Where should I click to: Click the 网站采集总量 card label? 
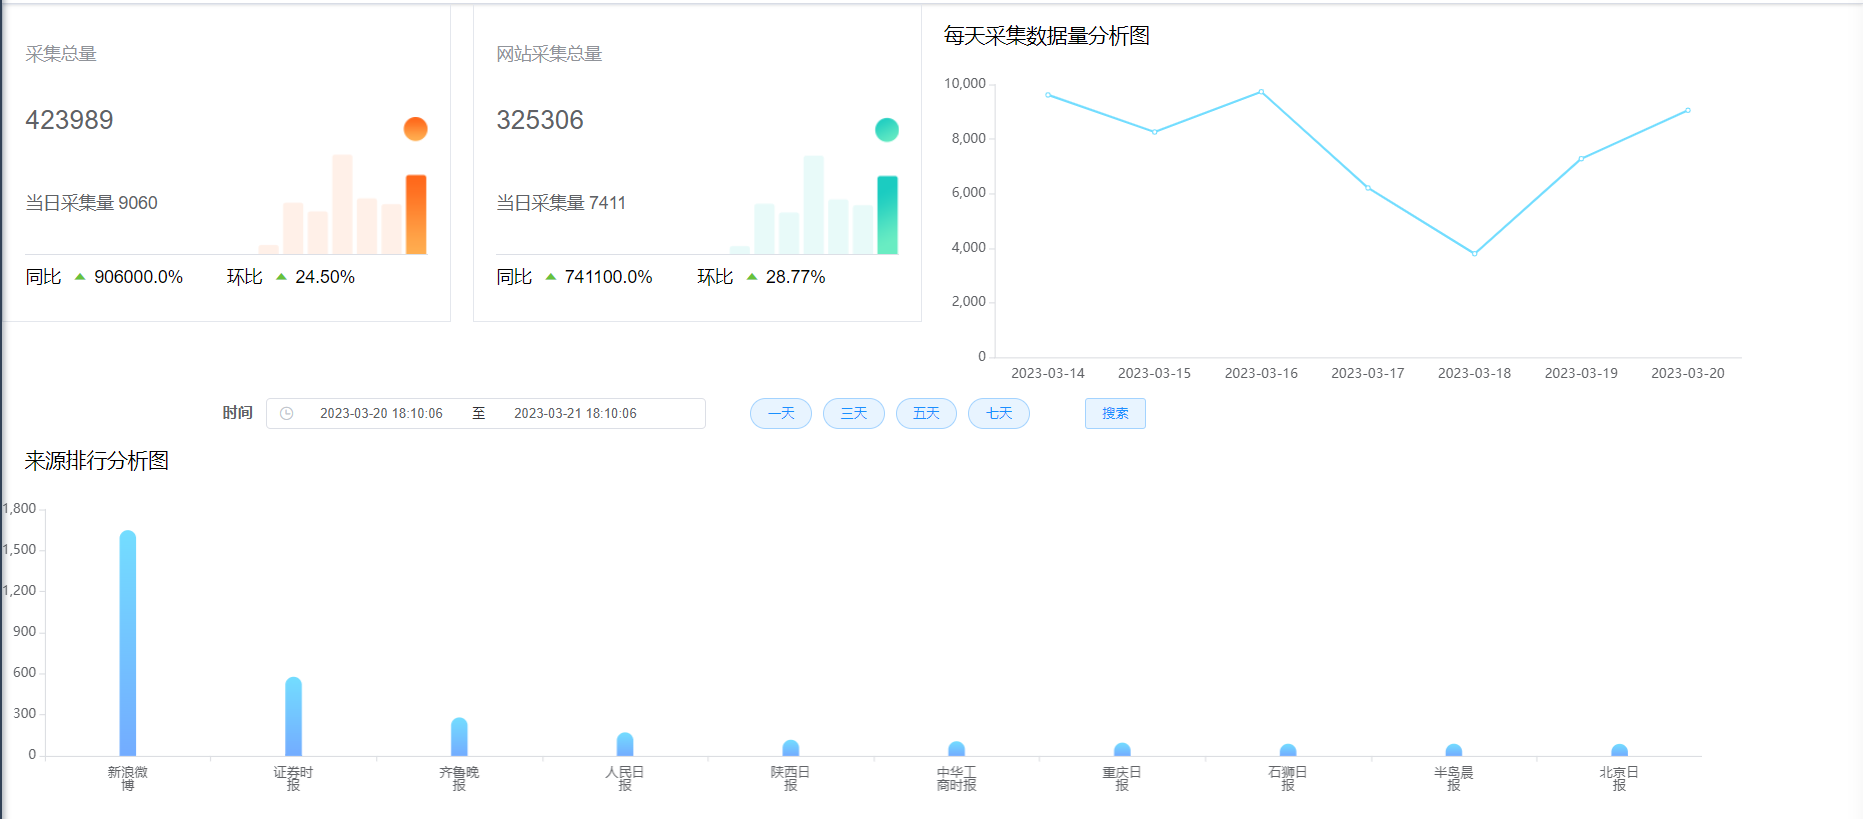click(549, 54)
